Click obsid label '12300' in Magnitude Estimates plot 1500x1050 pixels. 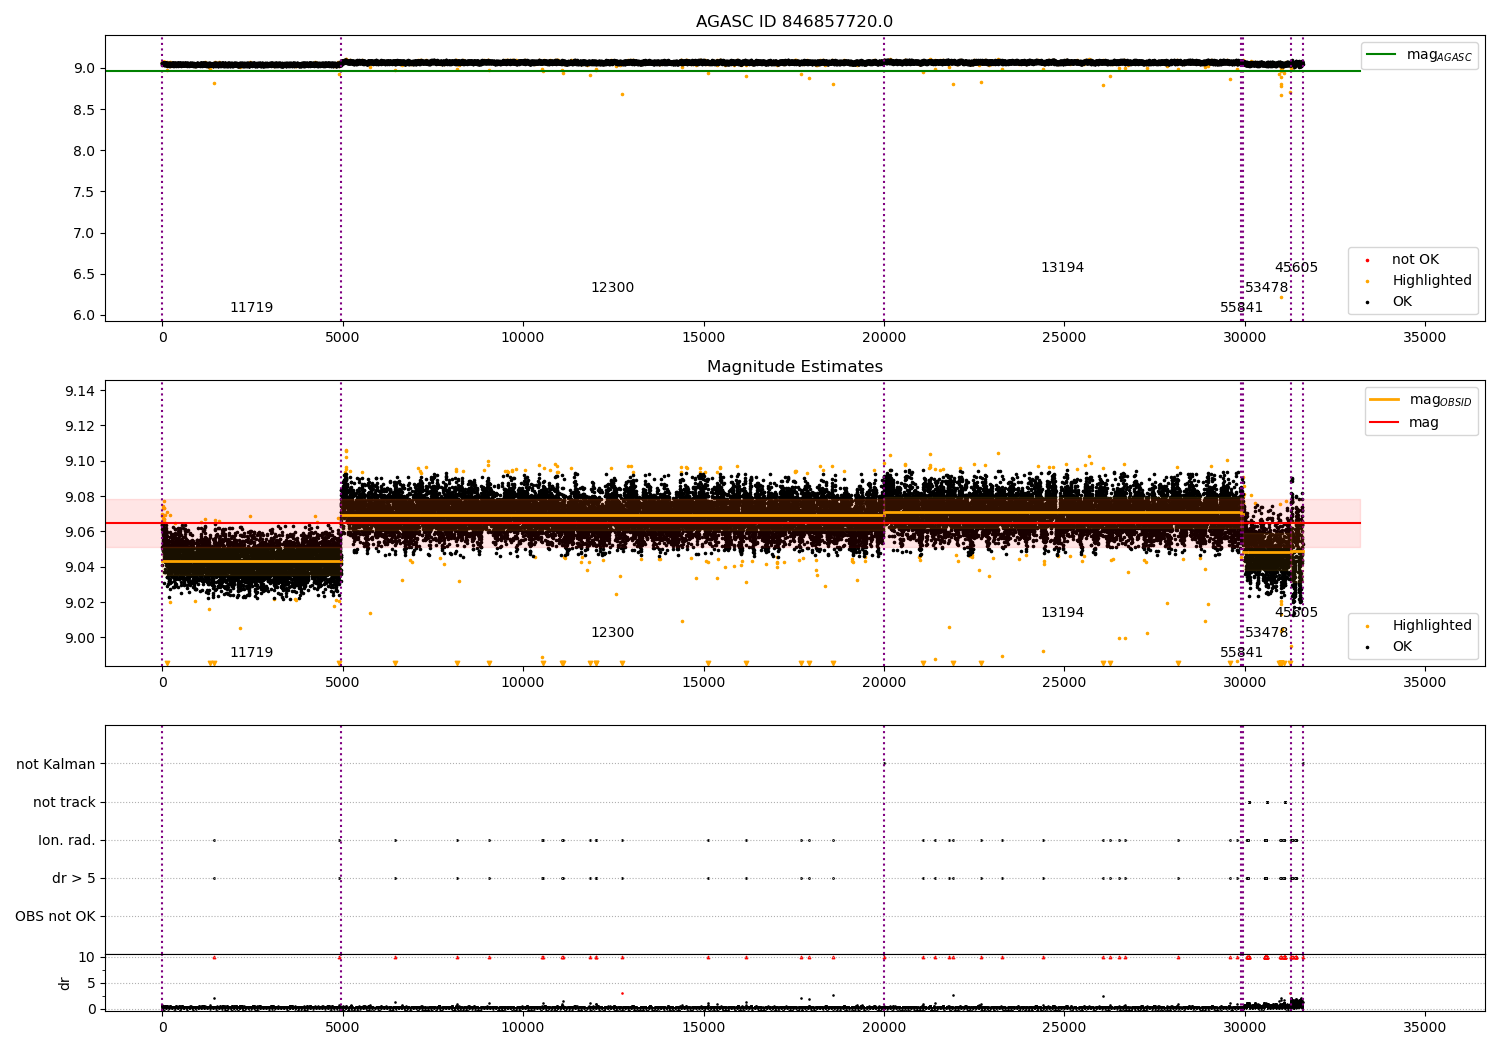point(612,633)
